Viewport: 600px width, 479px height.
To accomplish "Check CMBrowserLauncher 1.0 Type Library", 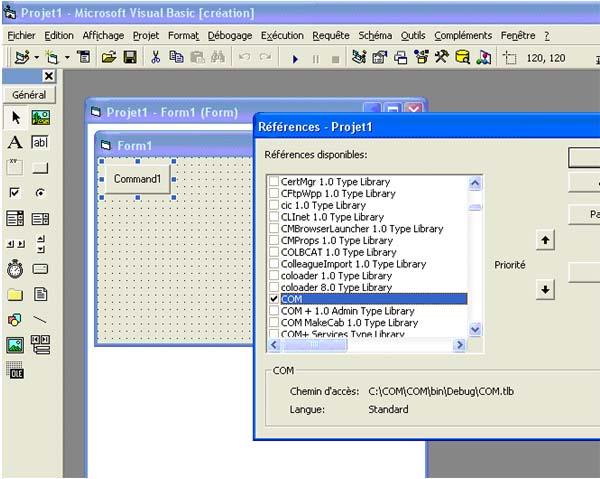I will tap(274, 228).
